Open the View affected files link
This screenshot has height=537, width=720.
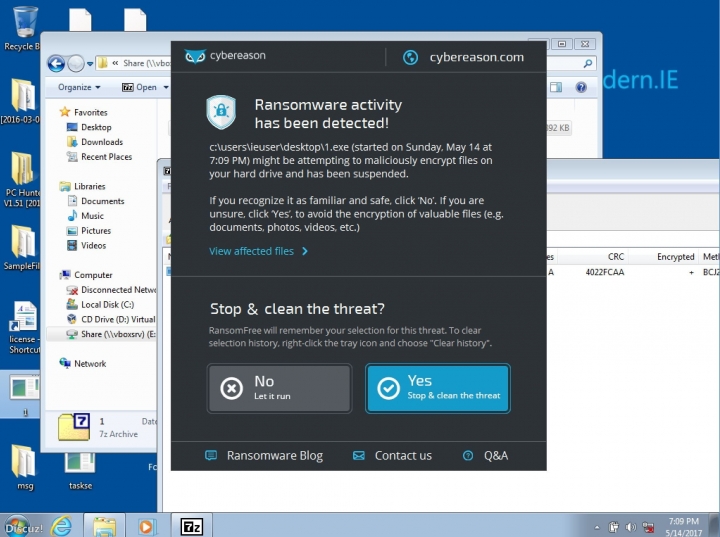click(259, 251)
